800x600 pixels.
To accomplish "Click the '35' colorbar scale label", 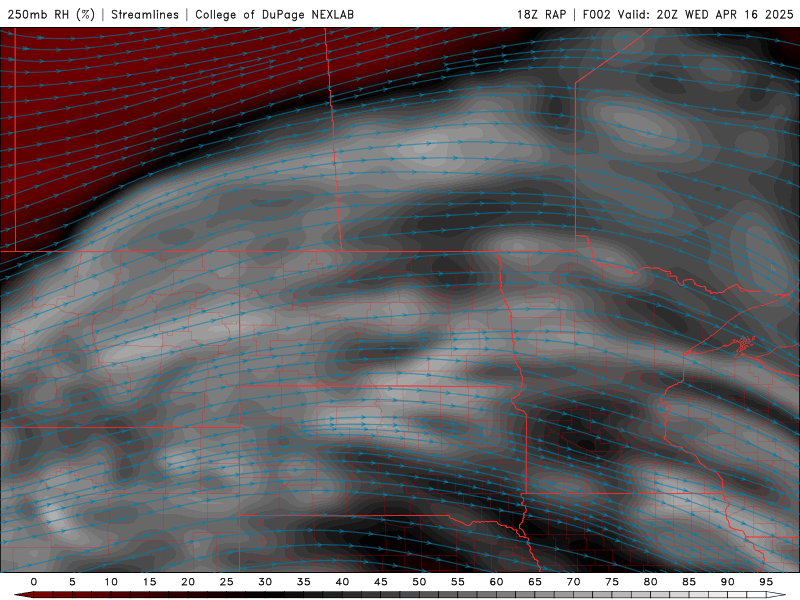I will click(304, 582).
